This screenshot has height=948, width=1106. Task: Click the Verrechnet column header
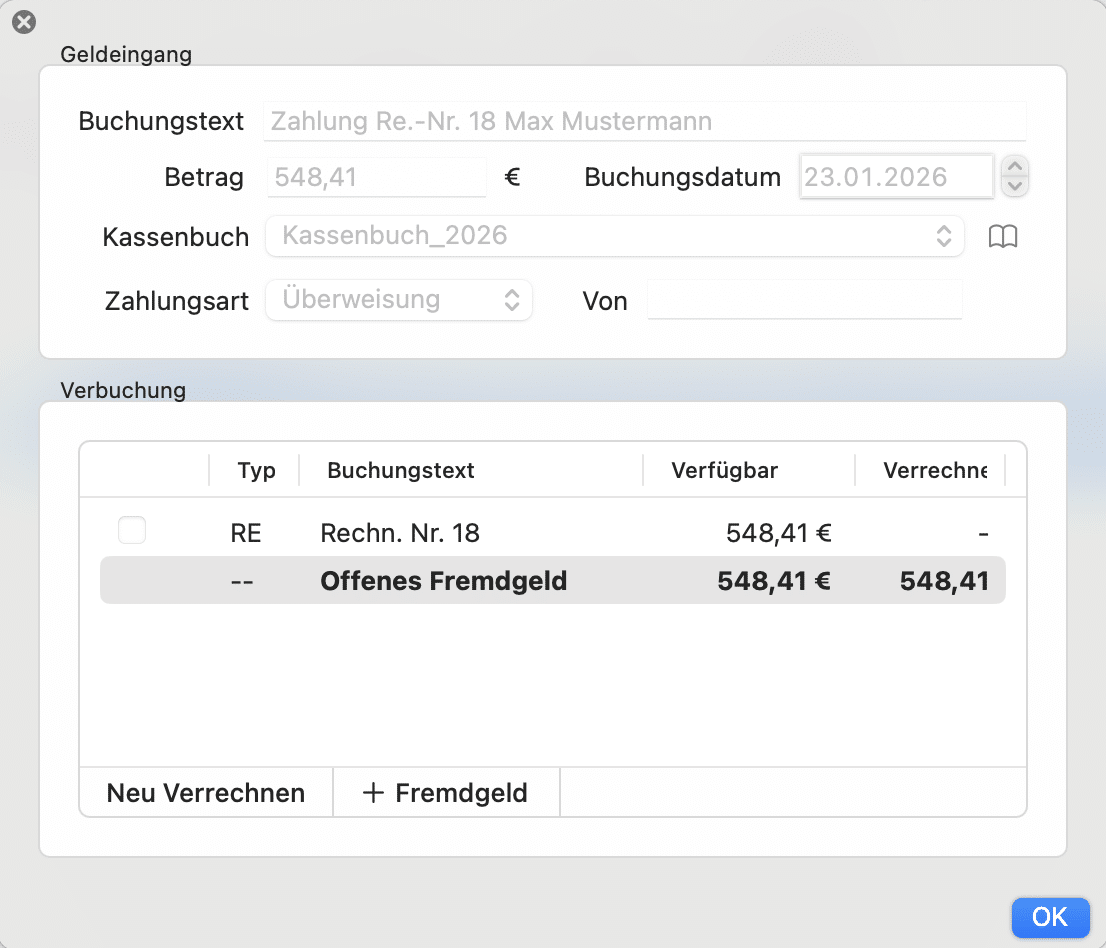click(934, 470)
